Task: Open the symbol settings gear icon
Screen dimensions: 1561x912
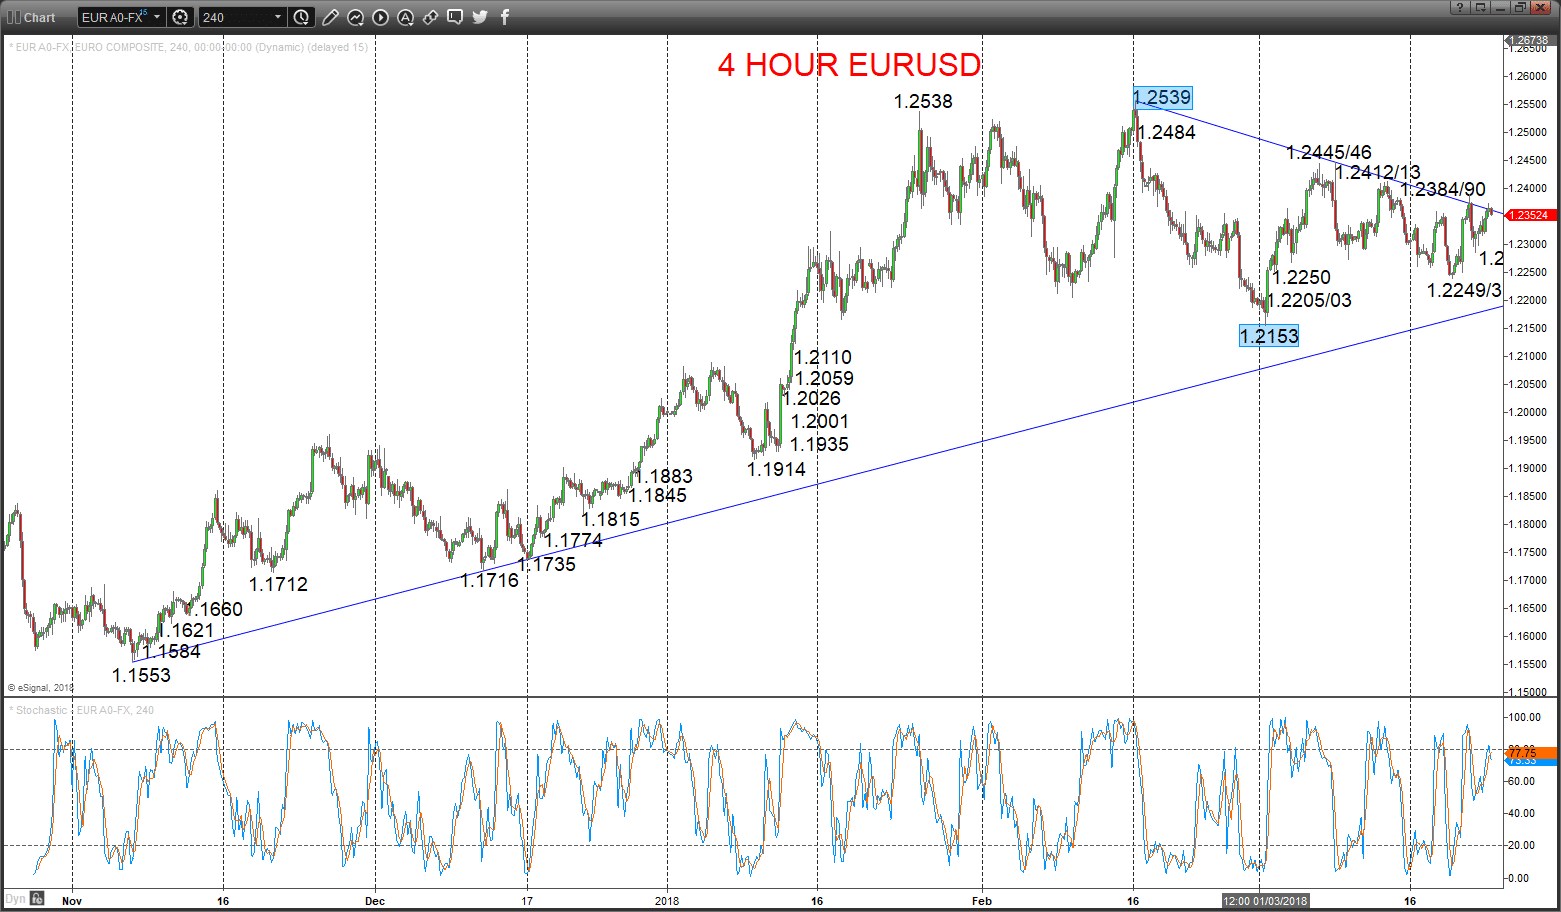Action: coord(180,17)
